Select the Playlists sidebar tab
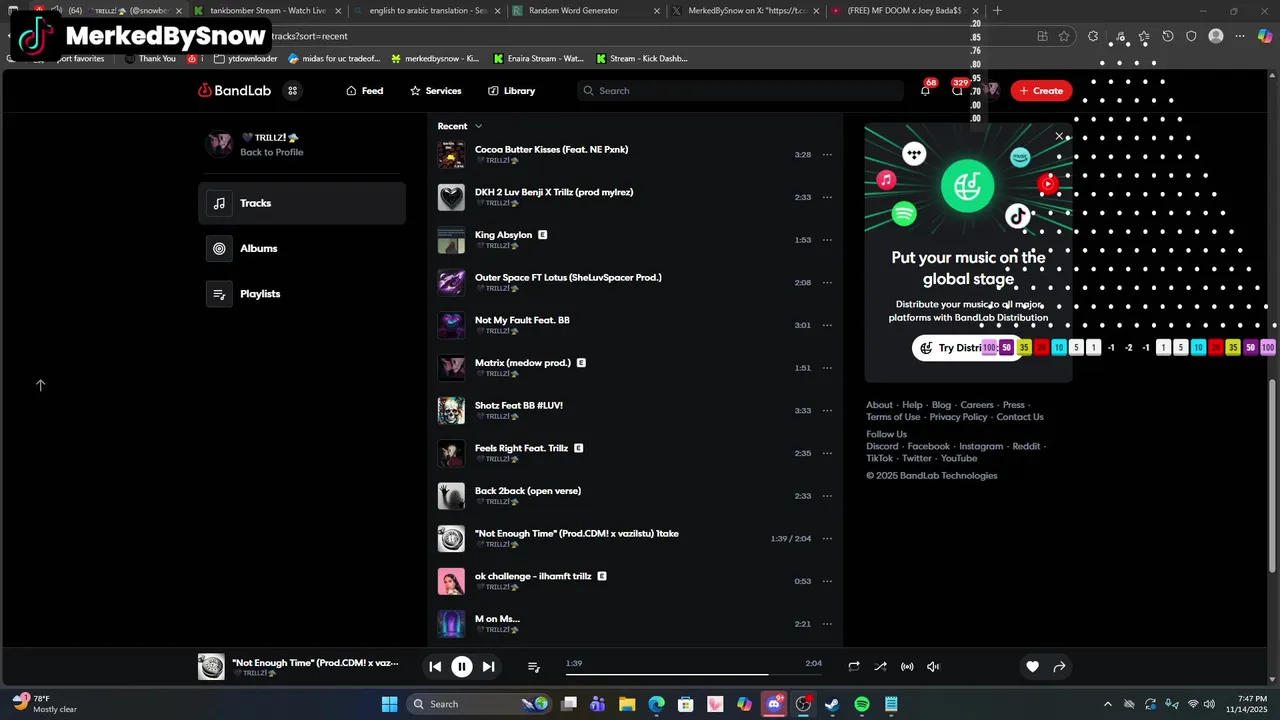This screenshot has width=1280, height=720. (x=302, y=294)
